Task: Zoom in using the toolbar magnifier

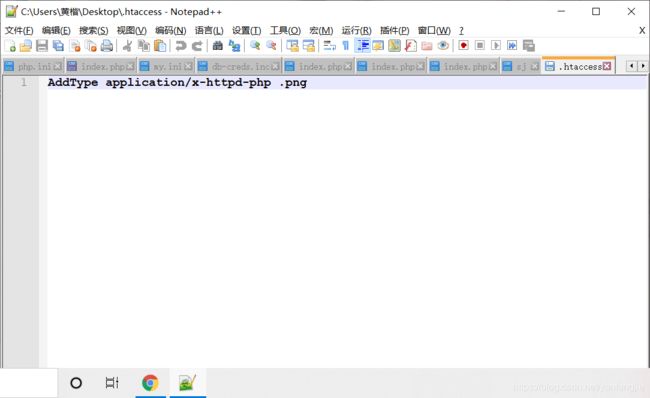Action: (x=255, y=46)
